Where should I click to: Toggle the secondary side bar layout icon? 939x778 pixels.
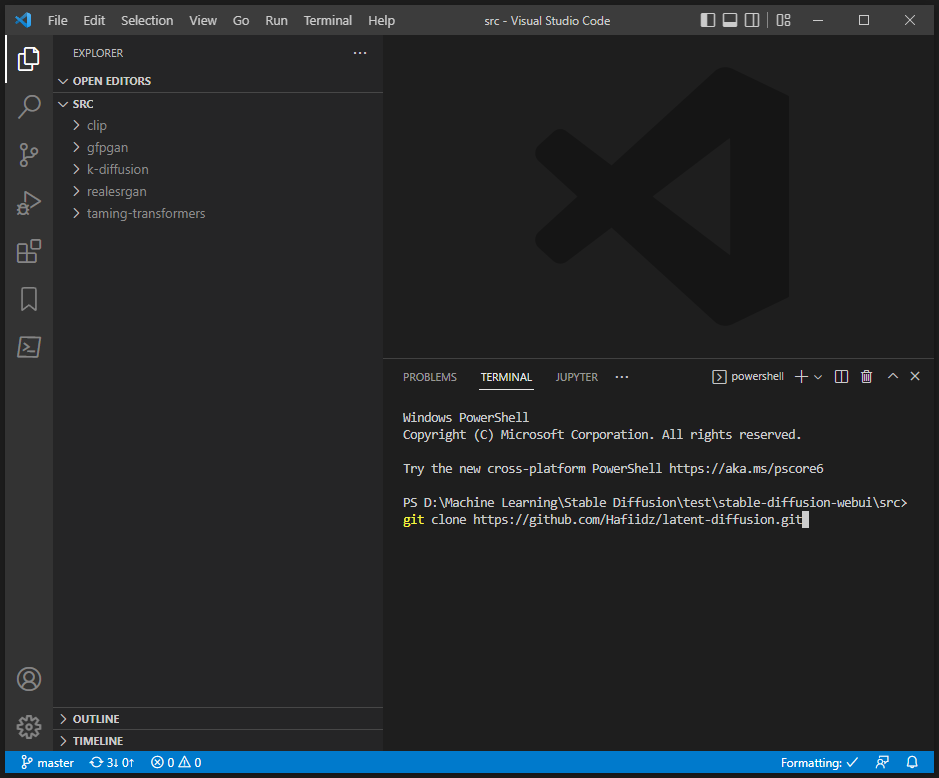tap(752, 20)
